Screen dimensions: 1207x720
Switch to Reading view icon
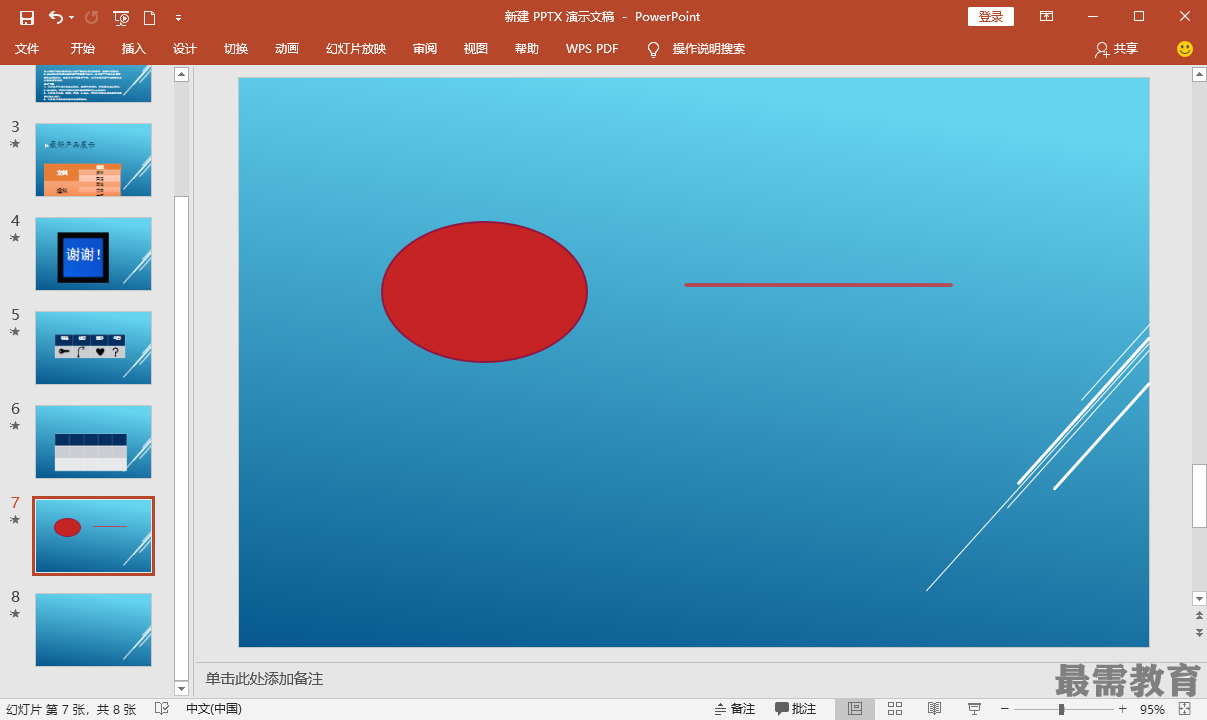(935, 709)
